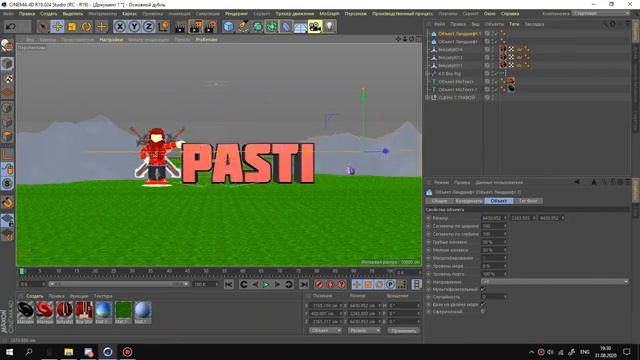Jump to the start of the animation
Screen dimensions: 640x360
[x=229, y=284]
